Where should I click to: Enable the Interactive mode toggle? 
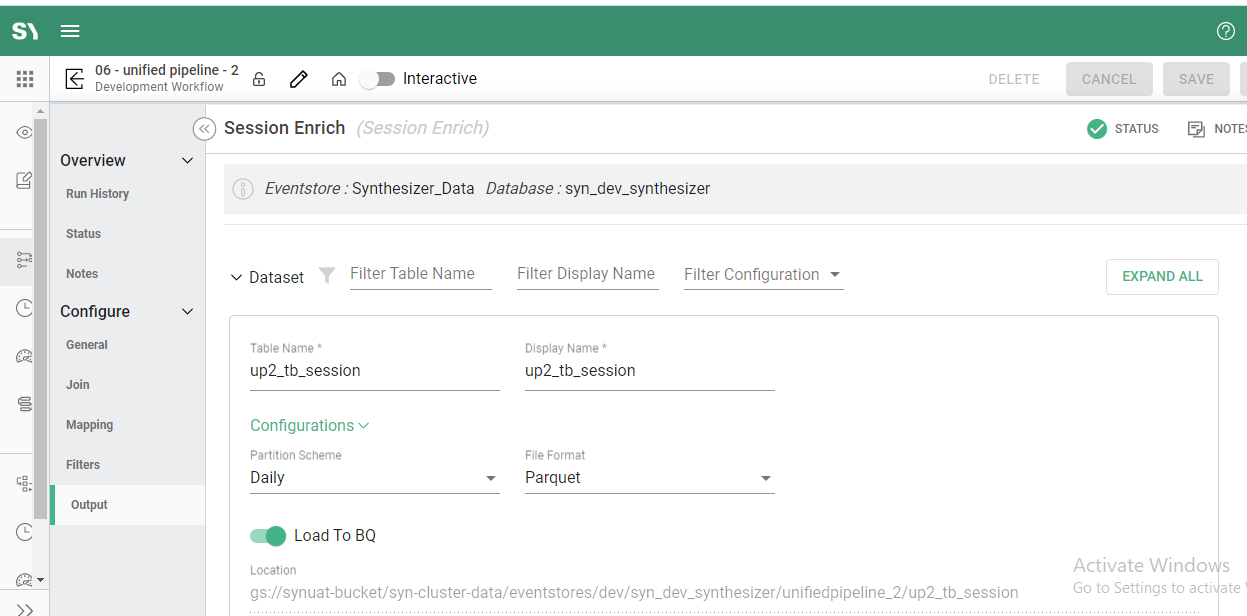tap(378, 78)
